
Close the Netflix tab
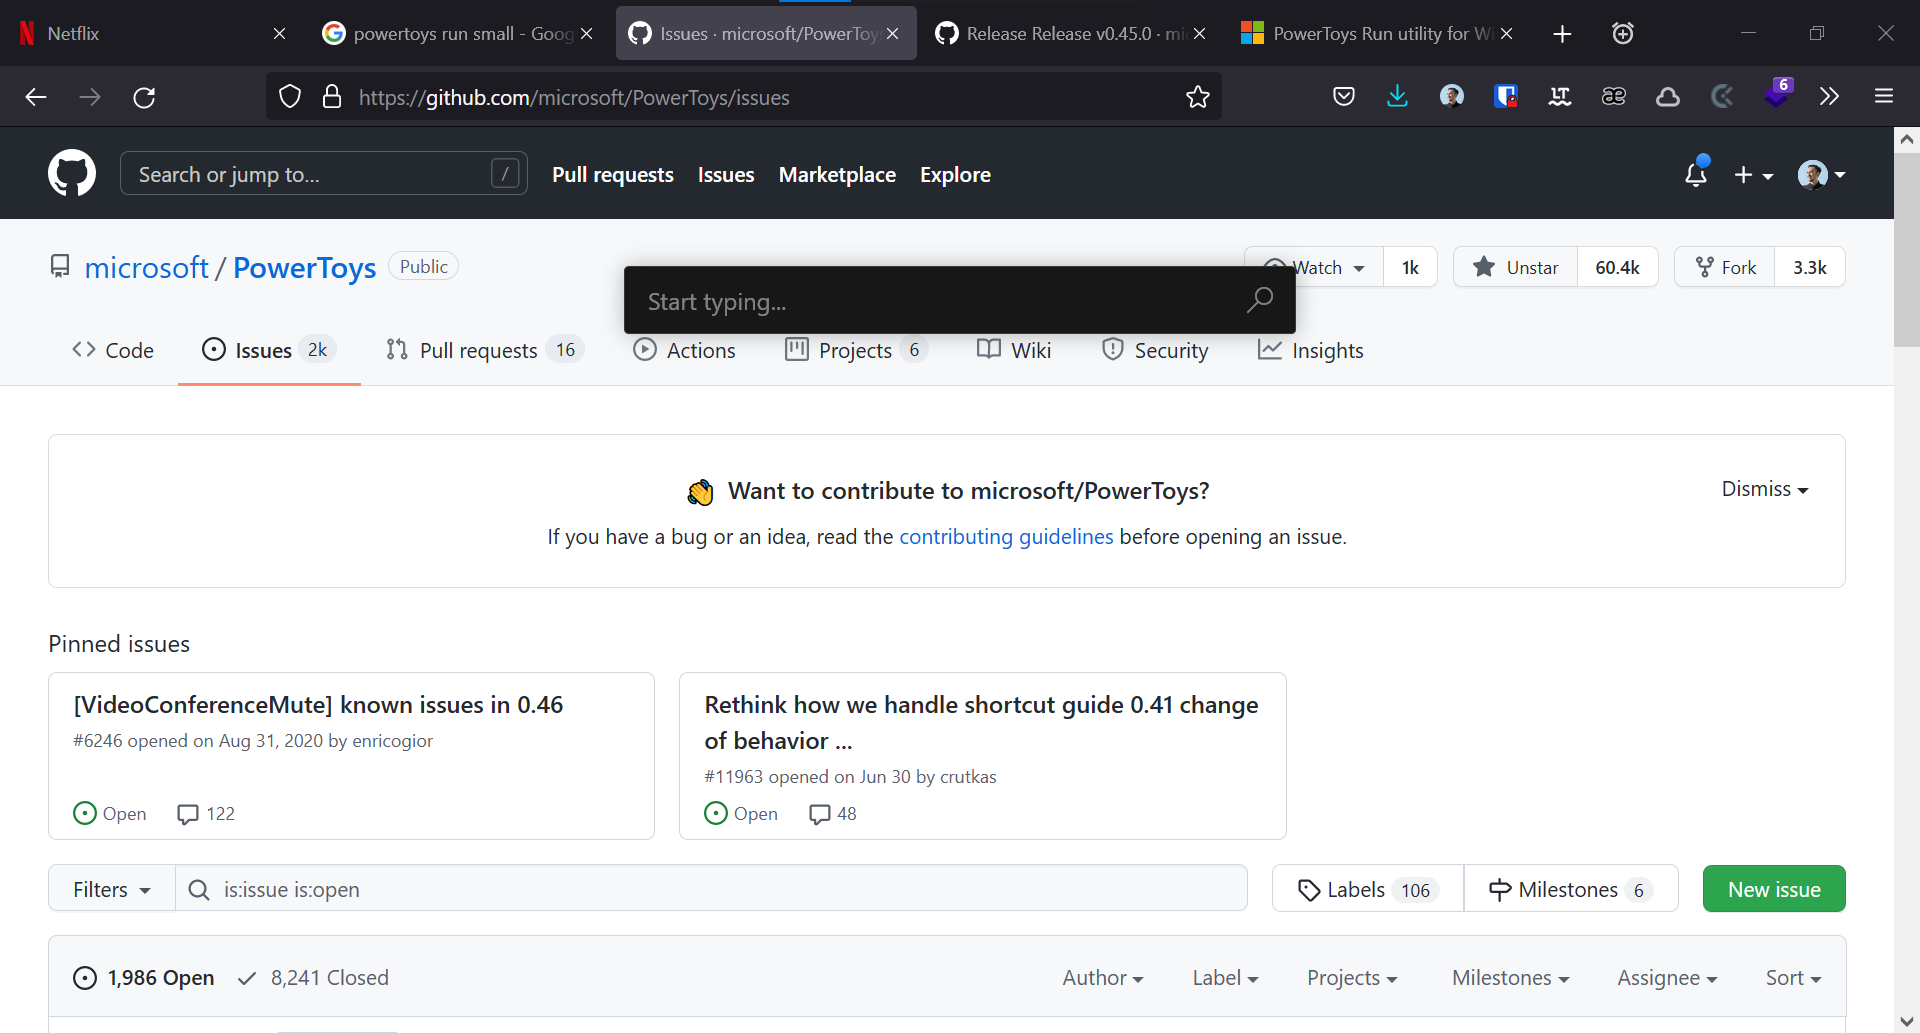[x=280, y=34]
